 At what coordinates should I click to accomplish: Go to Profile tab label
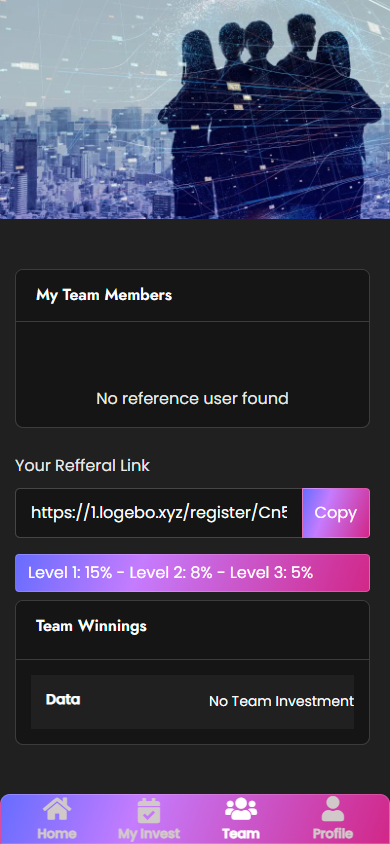332,834
